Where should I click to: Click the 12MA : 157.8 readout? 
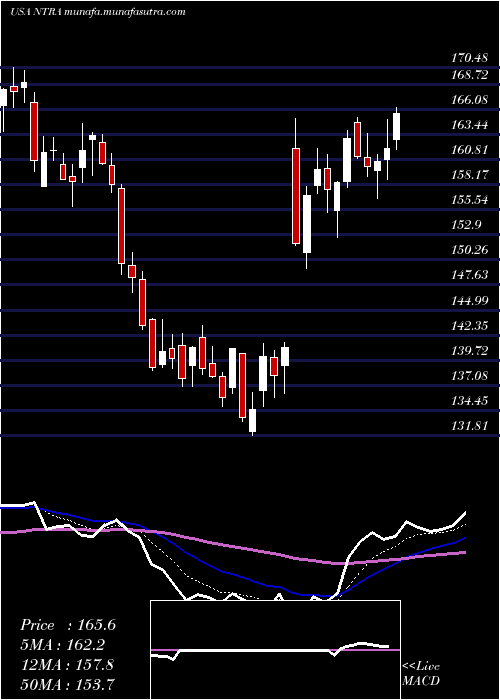click(67, 665)
